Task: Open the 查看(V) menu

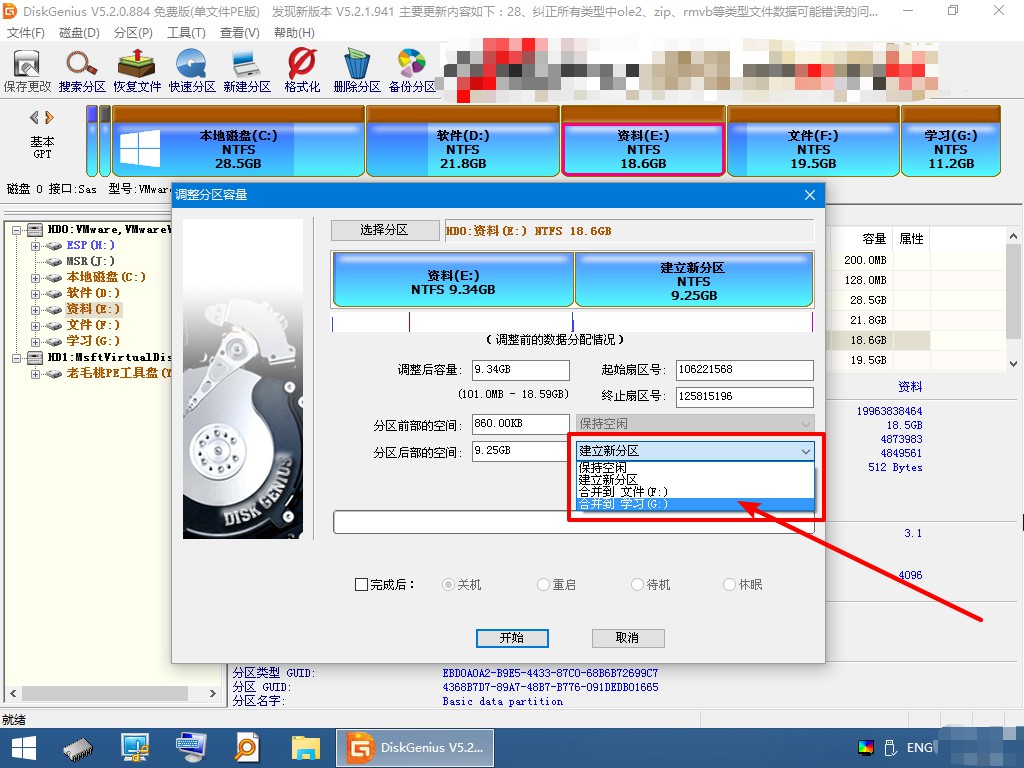Action: [x=240, y=33]
